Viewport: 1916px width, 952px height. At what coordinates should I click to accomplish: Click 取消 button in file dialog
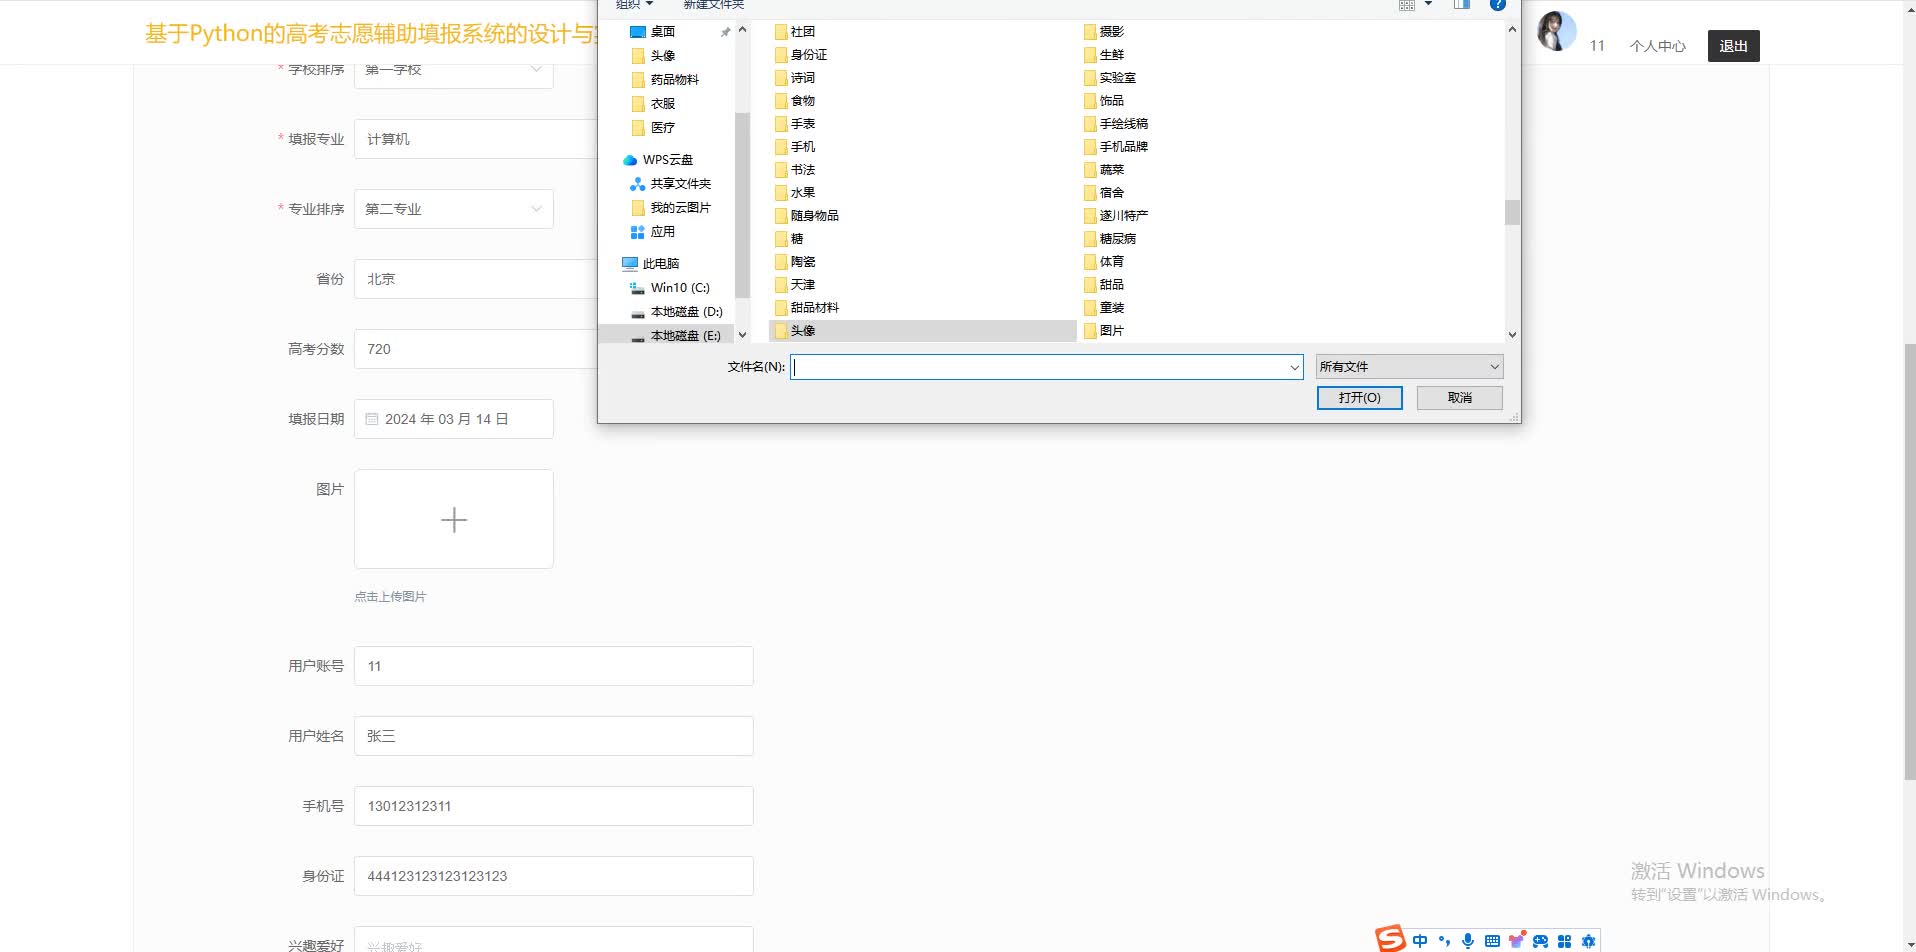point(1459,398)
